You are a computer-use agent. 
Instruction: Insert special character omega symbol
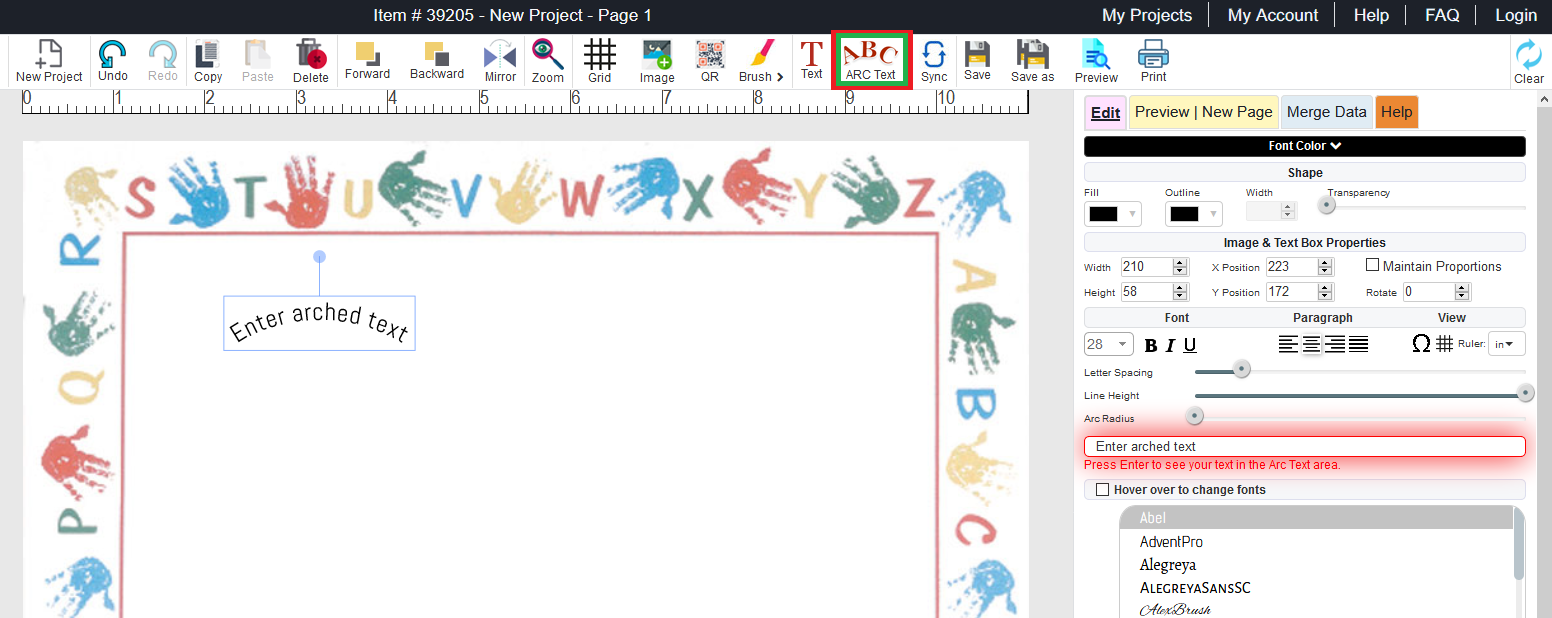pos(1421,344)
